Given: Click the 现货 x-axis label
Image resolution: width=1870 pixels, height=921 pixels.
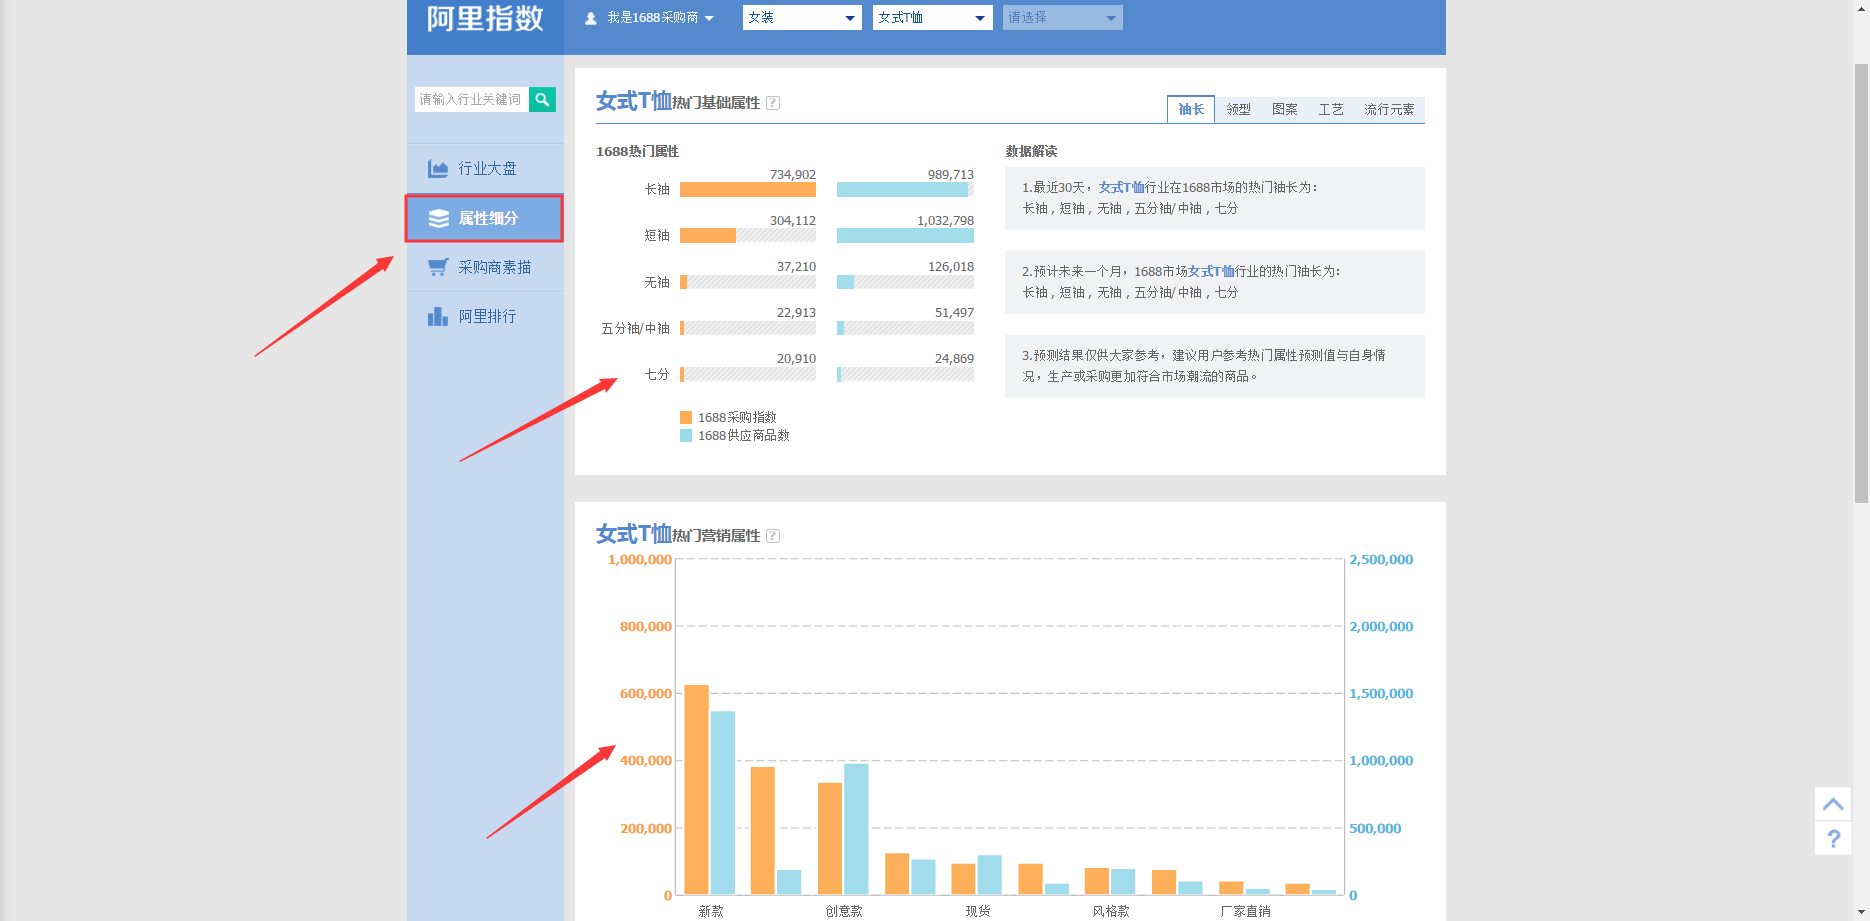Looking at the screenshot, I should pos(978,911).
